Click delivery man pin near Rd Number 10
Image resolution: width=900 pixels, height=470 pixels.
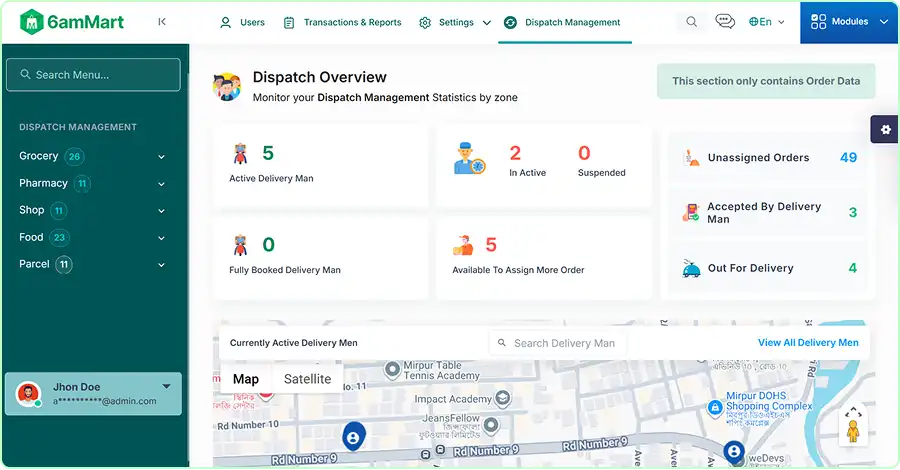354,436
